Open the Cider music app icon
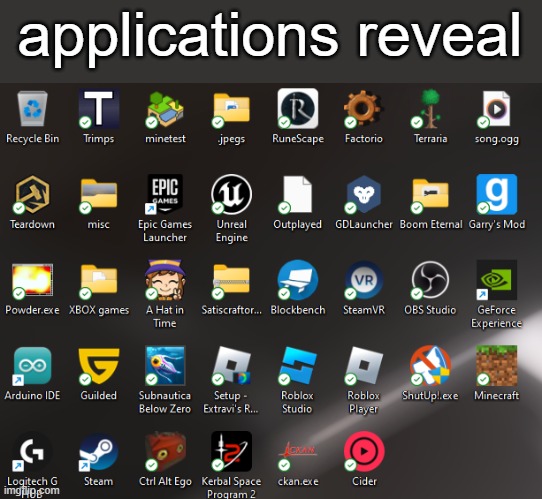542x499 pixels. pos(364,451)
